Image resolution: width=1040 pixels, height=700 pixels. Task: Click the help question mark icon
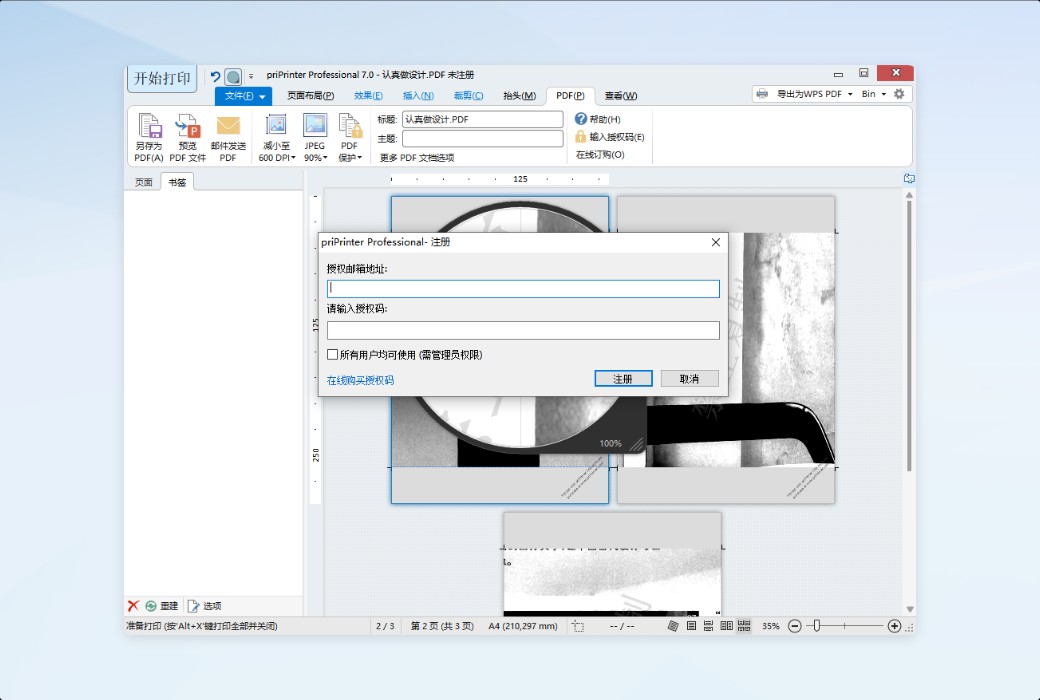click(581, 119)
